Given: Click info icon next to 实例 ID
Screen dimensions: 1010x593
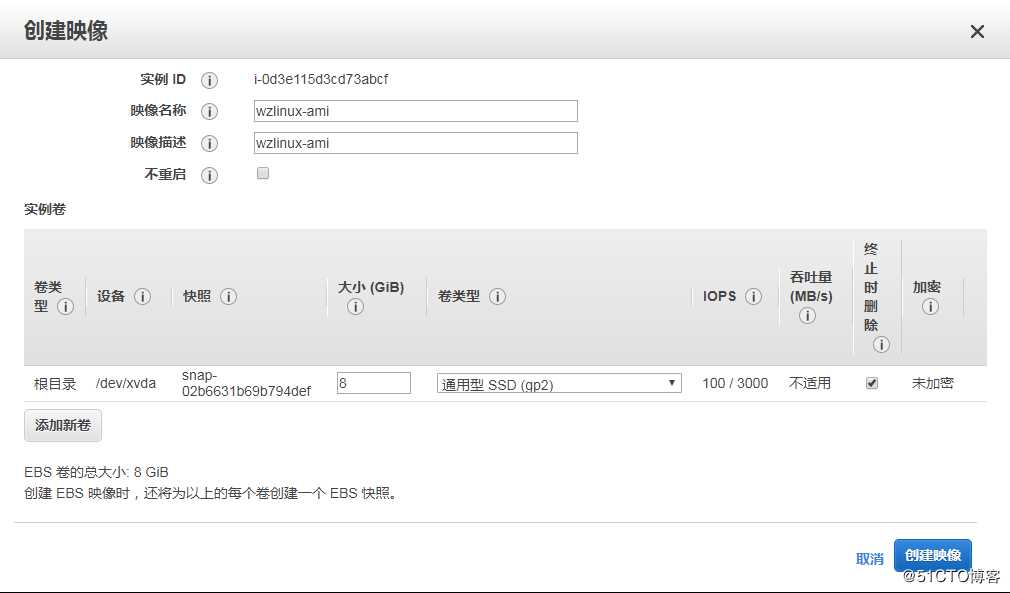Looking at the screenshot, I should tap(209, 80).
